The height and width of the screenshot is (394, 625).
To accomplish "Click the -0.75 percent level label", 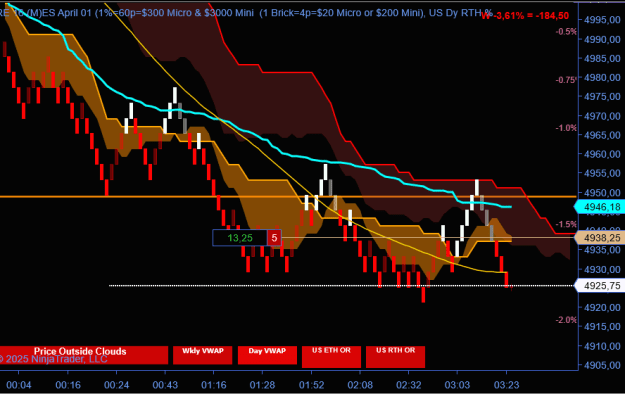I will pyautogui.click(x=566, y=80).
